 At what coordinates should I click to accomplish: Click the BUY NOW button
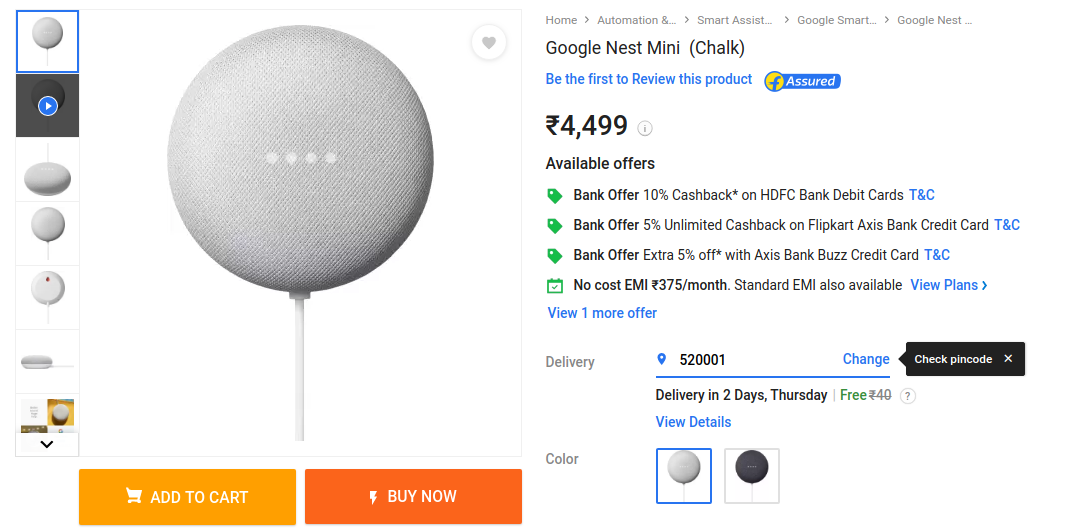coord(413,497)
